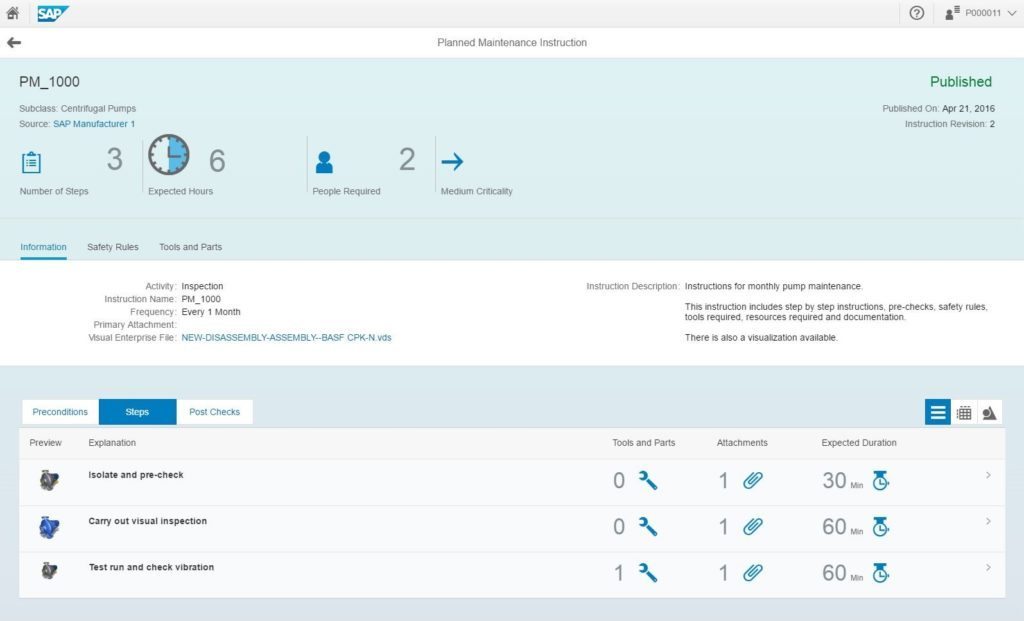
Task: Click the pump thumbnail for Isolate and pre-check
Action: pos(49,481)
